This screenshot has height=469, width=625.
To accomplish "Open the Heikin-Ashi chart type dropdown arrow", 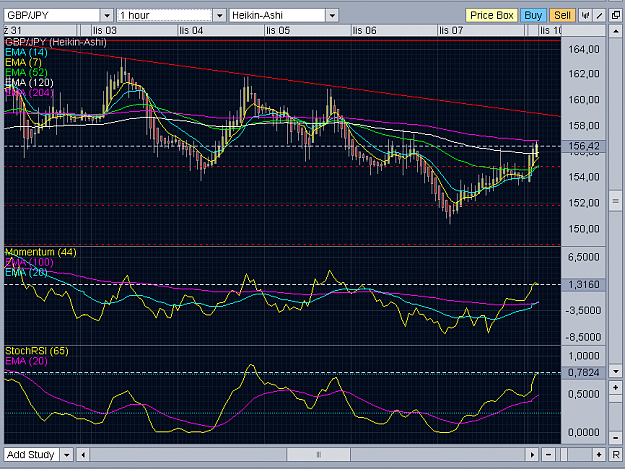I will click(332, 16).
